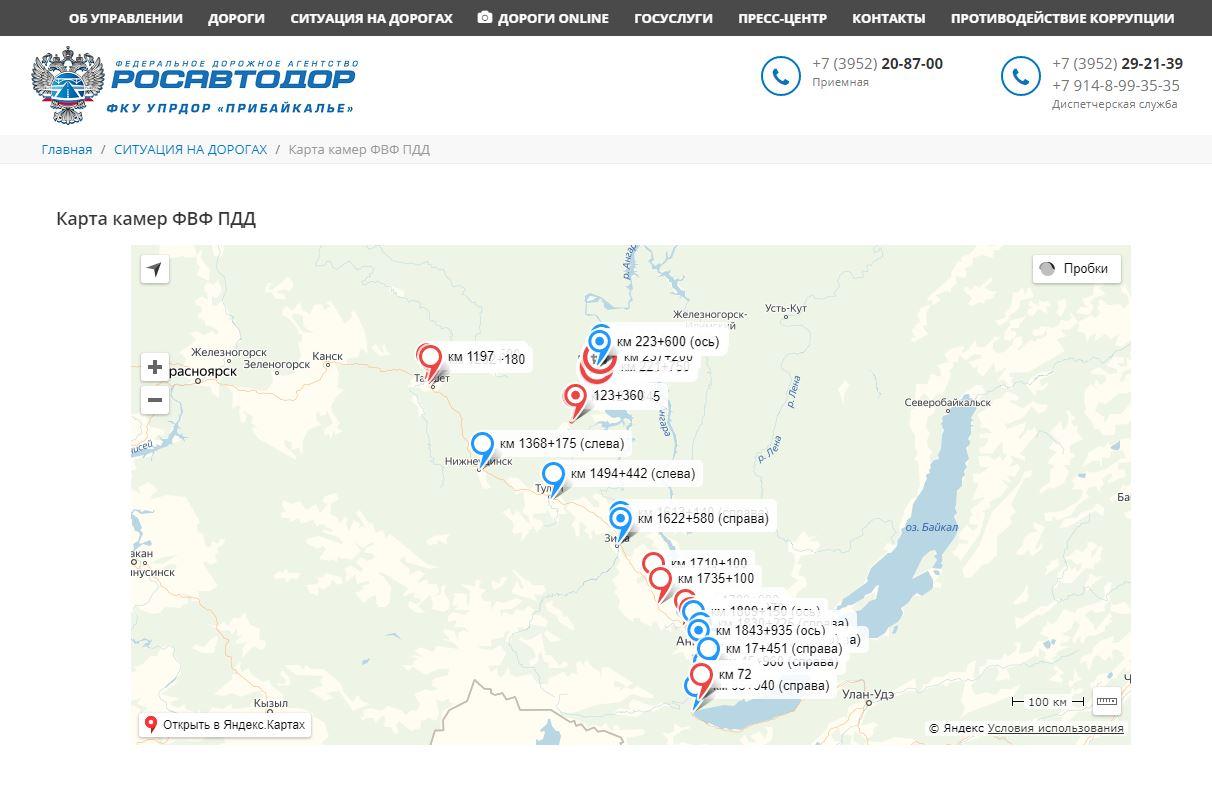Go to Главная breadcrumb link
1212x786 pixels.
click(67, 149)
